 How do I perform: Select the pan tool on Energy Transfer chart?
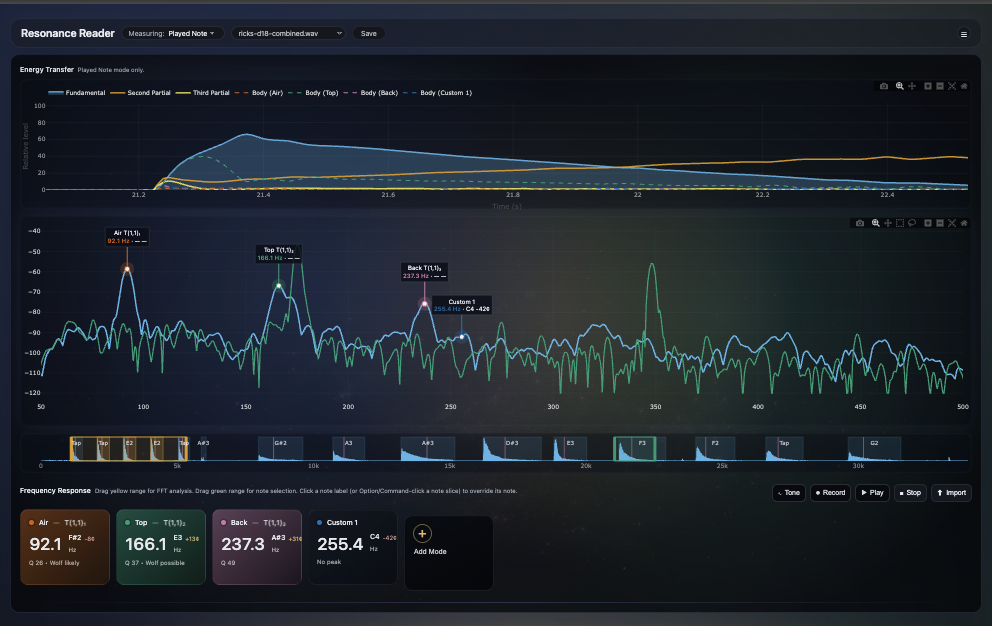(x=912, y=86)
